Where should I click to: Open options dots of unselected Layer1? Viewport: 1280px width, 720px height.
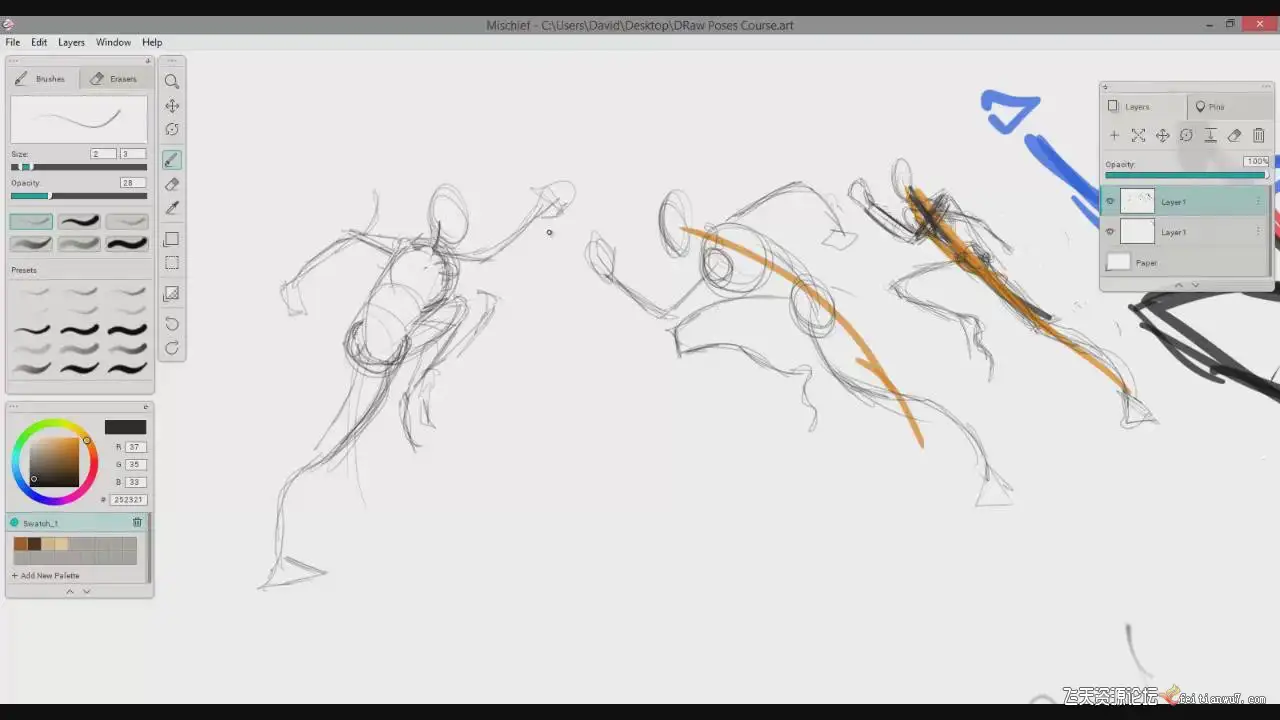[1258, 231]
